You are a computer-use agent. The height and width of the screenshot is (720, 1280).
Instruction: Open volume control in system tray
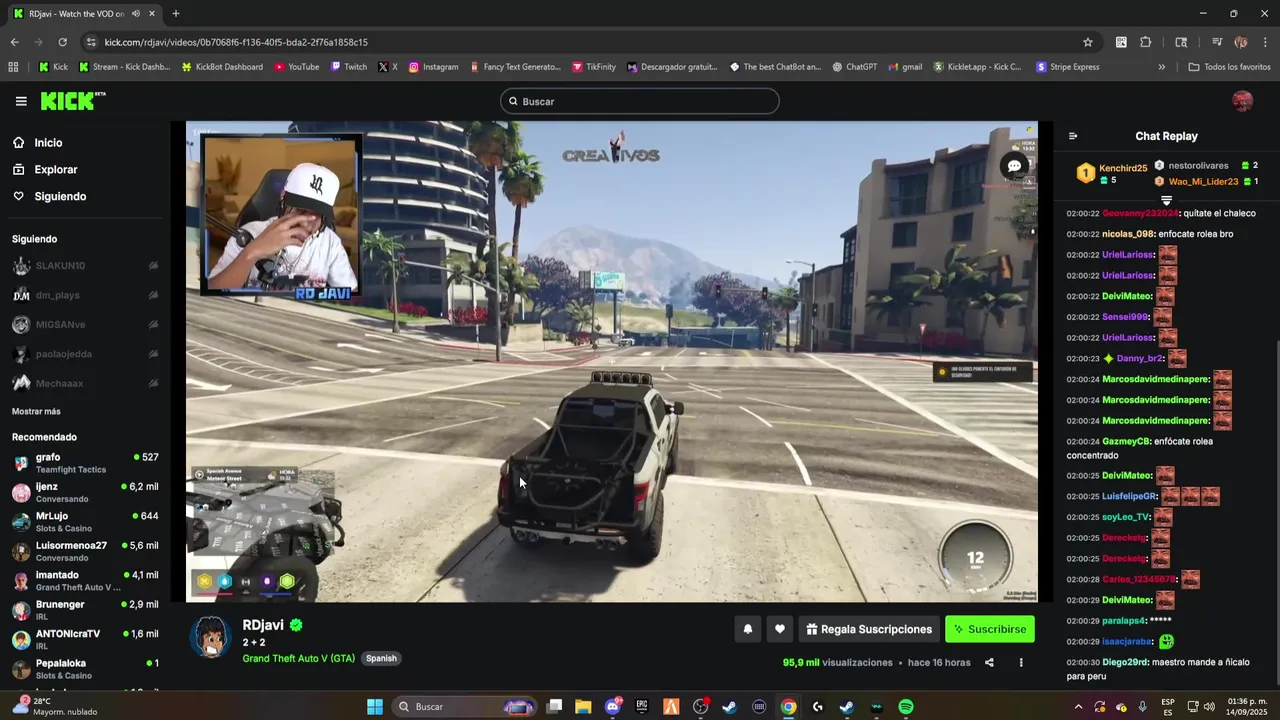[1209, 707]
